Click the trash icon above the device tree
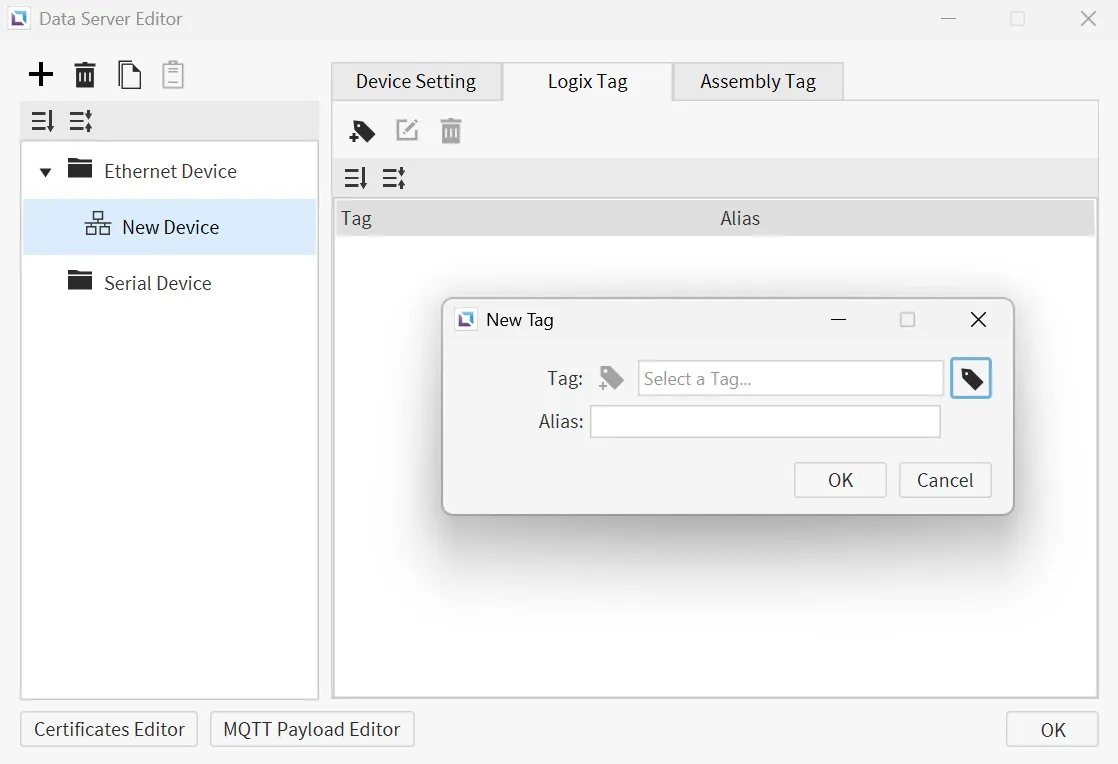The height and width of the screenshot is (764, 1118). coord(85,75)
